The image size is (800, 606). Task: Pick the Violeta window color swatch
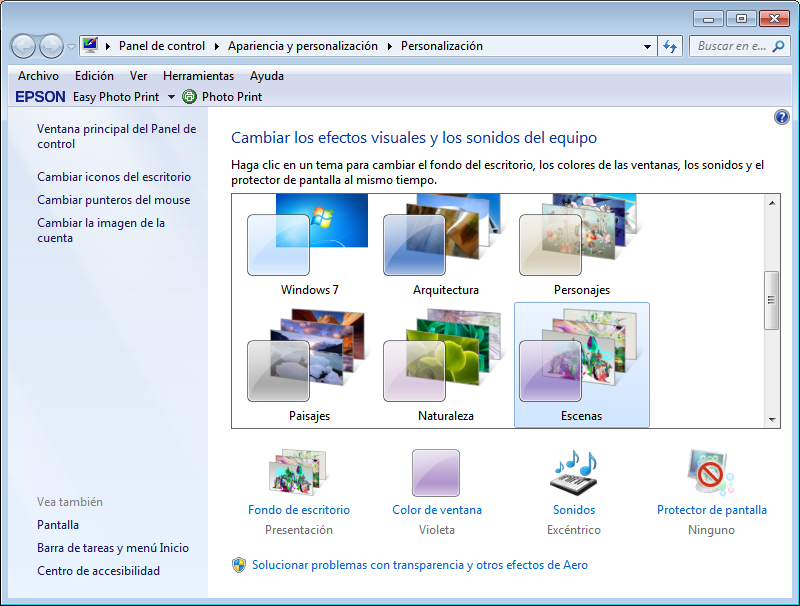[436, 472]
